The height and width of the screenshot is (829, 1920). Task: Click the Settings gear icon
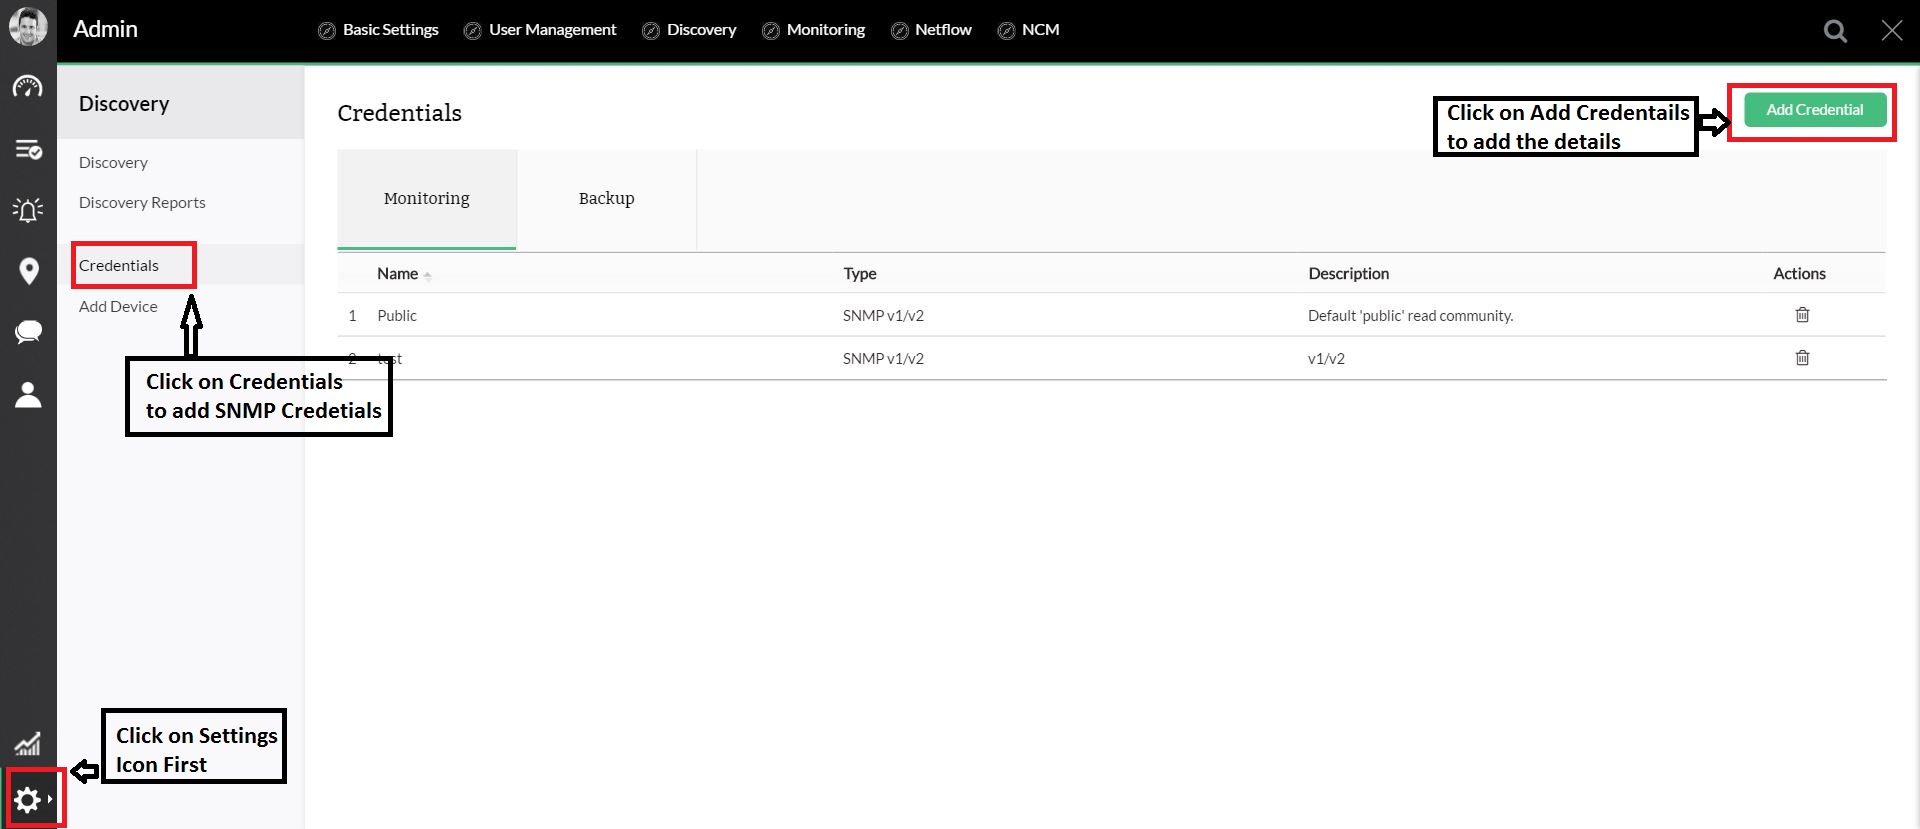[x=28, y=800]
